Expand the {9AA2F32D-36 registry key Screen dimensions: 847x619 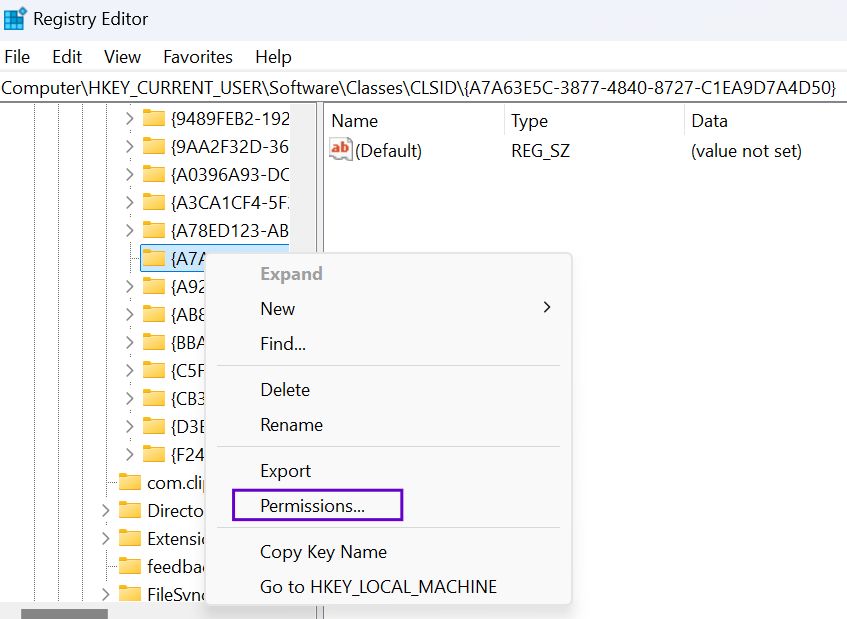[129, 147]
